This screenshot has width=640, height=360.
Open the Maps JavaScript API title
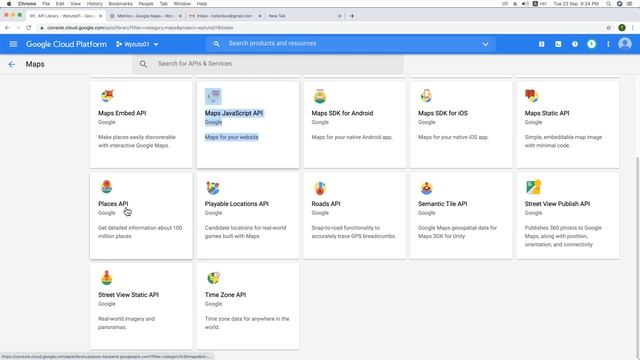(234, 113)
